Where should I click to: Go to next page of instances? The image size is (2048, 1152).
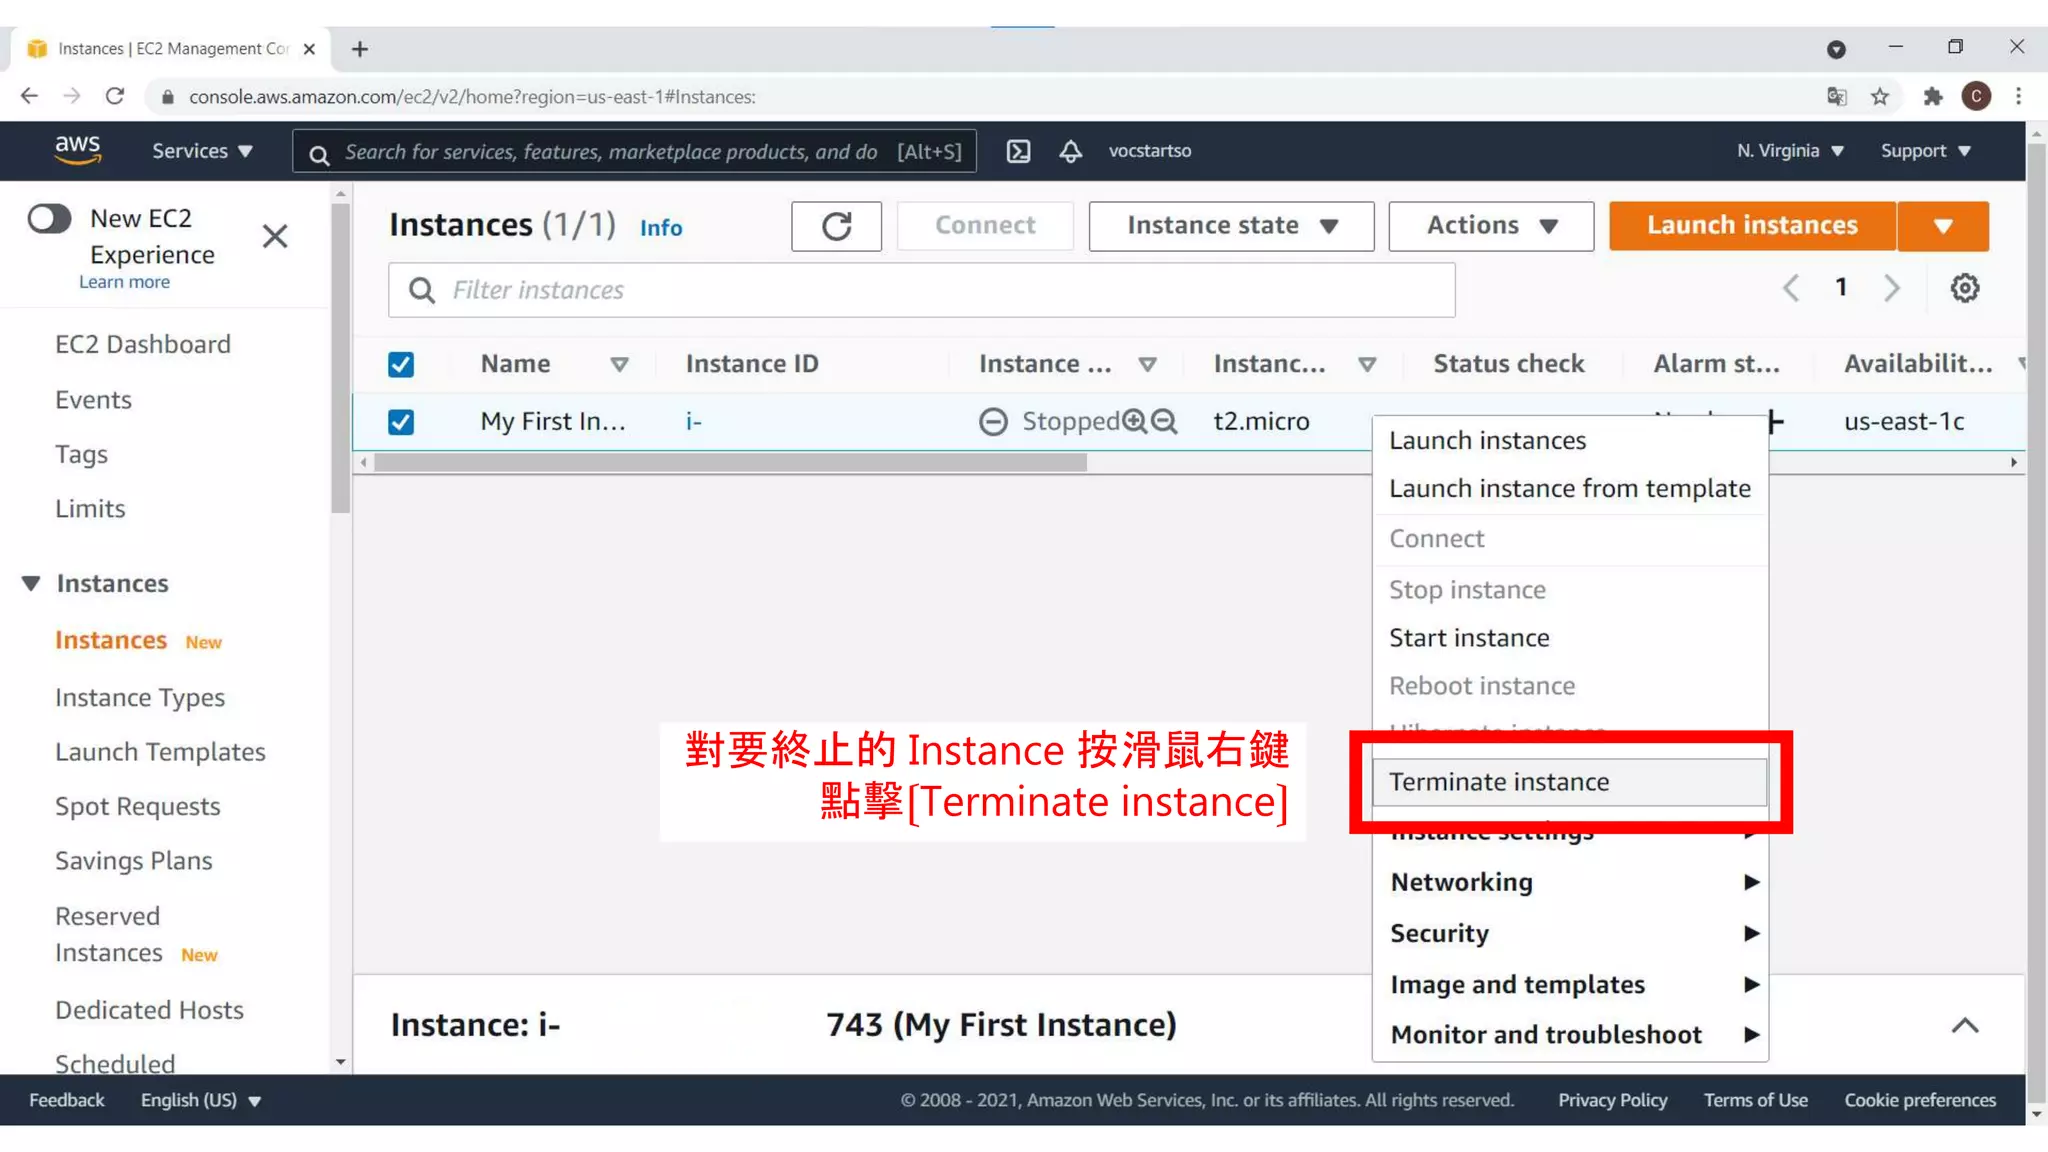(x=1892, y=288)
